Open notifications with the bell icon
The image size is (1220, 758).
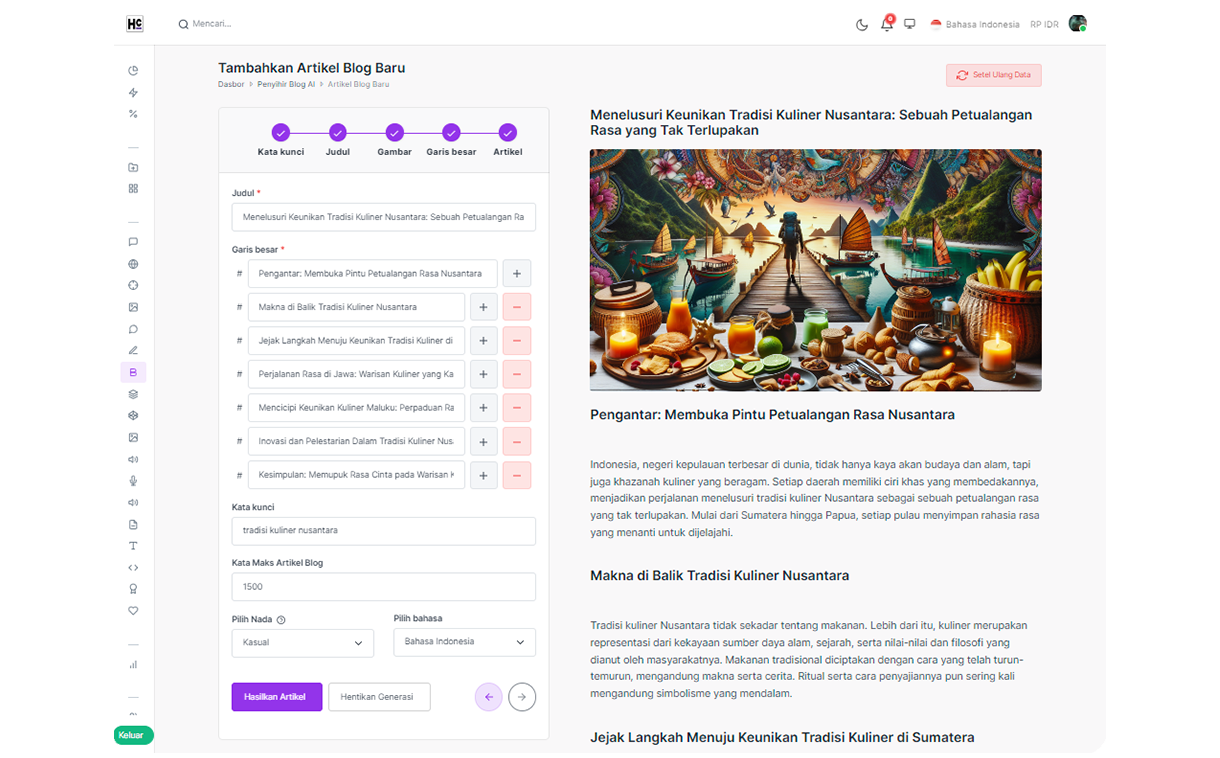coord(886,24)
